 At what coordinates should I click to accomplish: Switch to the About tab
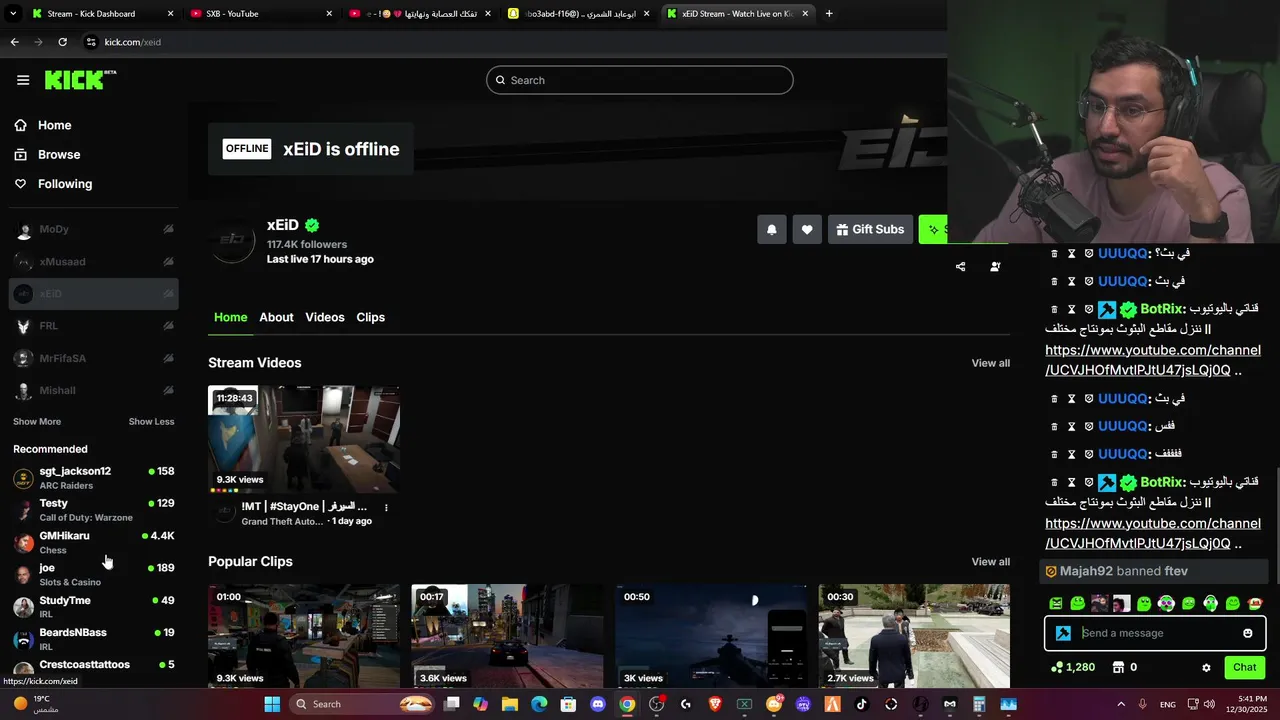tap(276, 317)
